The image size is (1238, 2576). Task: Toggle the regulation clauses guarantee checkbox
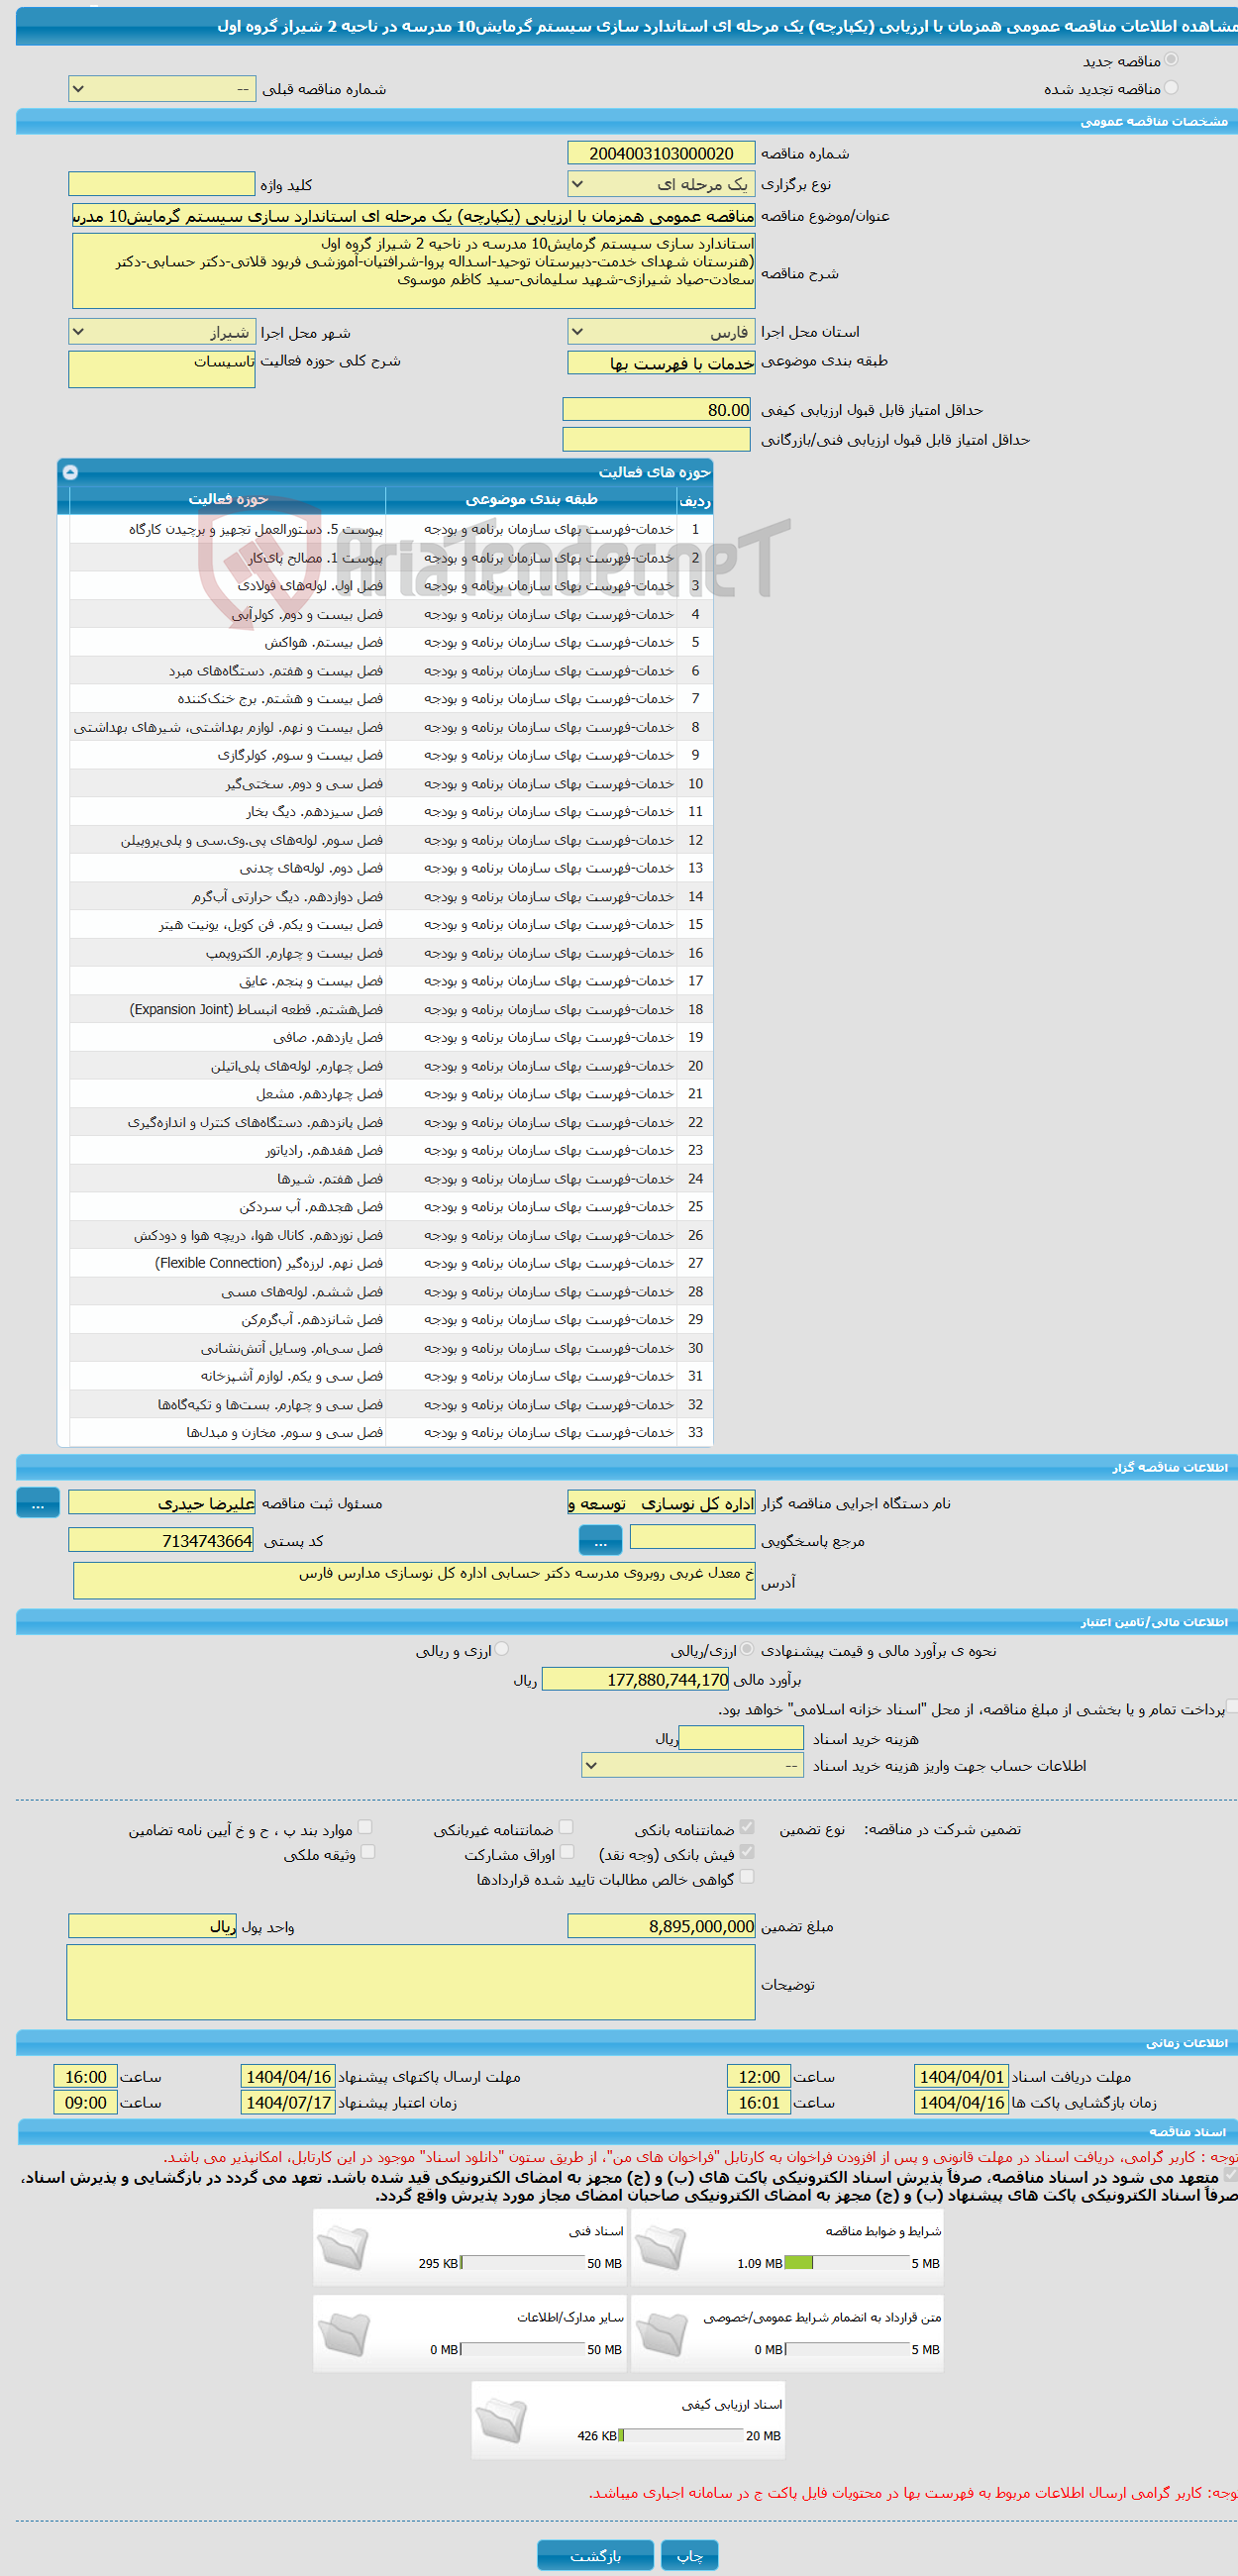pyautogui.click(x=365, y=1827)
